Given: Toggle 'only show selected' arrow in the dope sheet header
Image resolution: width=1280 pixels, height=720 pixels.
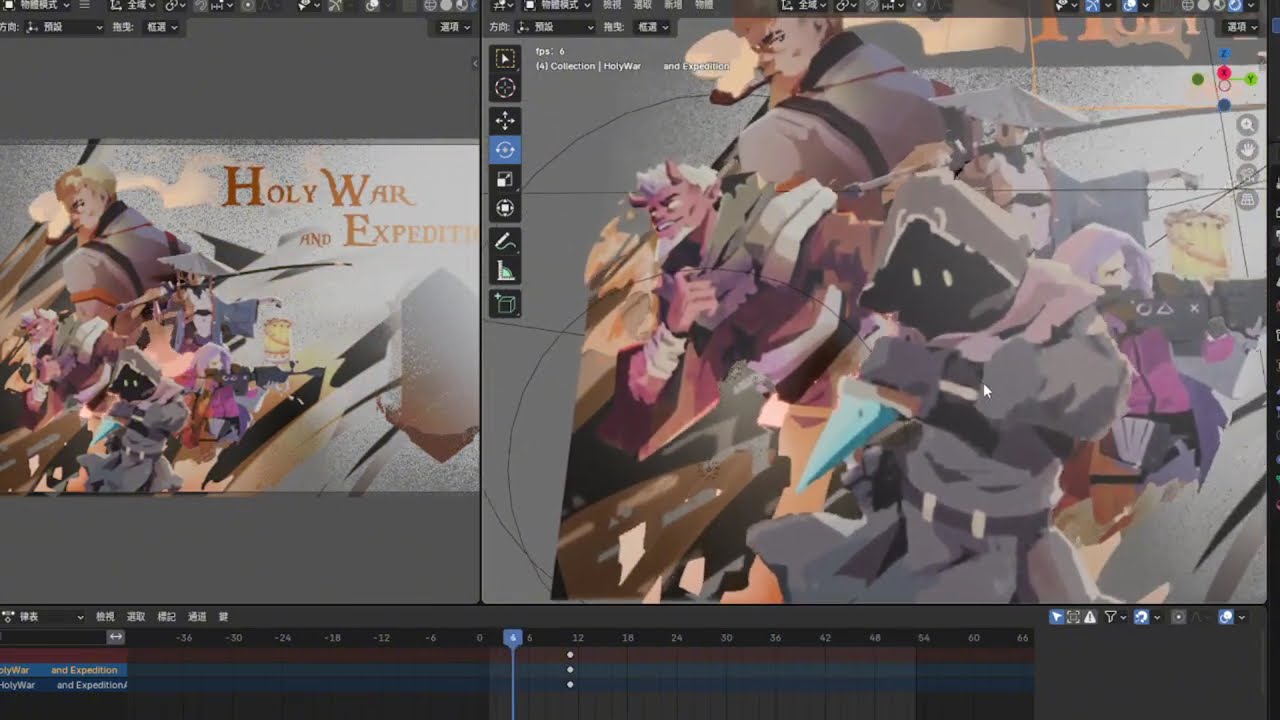Looking at the screenshot, I should coord(1057,617).
